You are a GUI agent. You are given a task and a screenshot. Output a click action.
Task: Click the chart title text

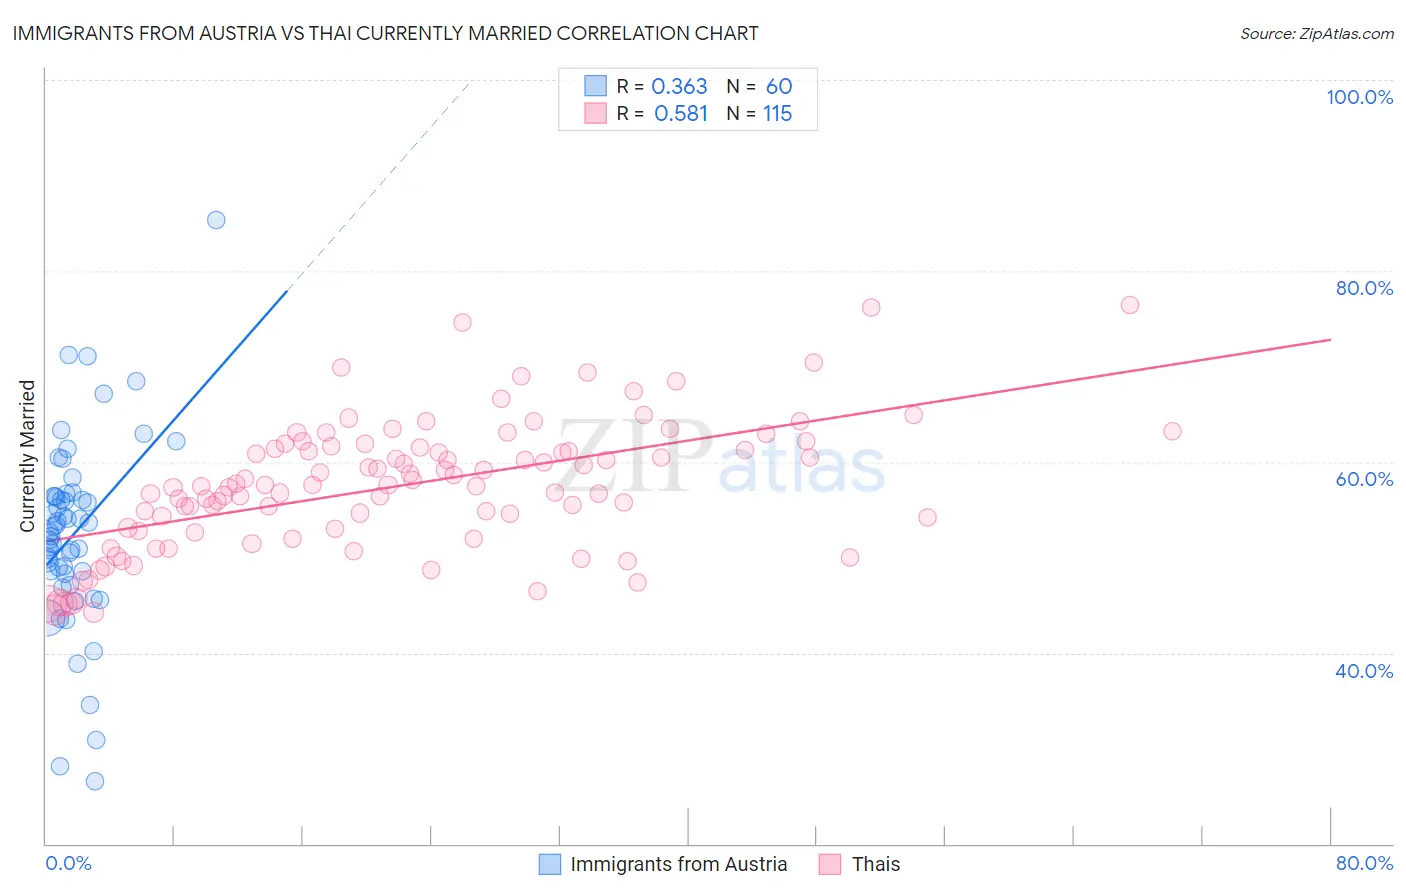click(385, 33)
